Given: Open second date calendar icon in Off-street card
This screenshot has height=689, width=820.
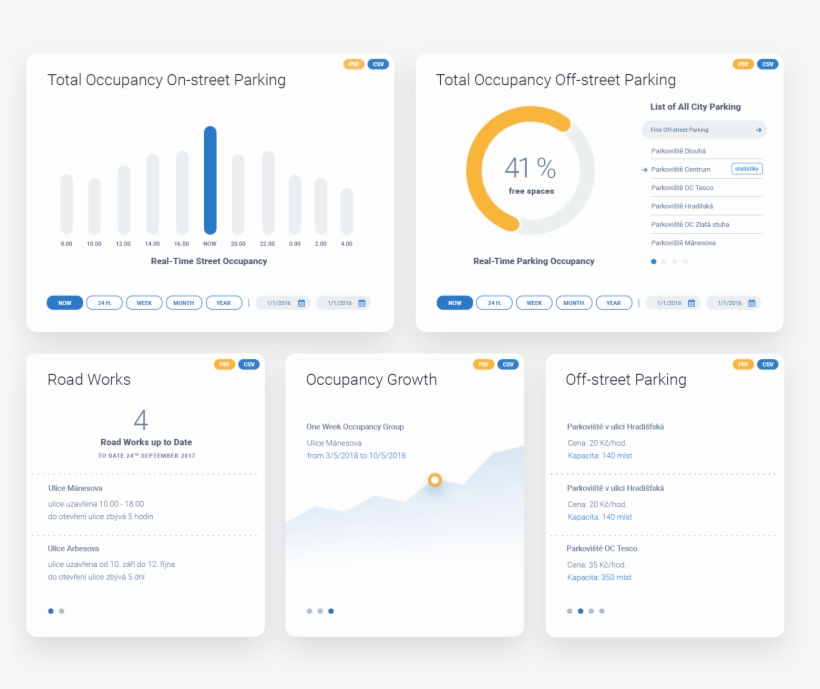Looking at the screenshot, I should [752, 303].
